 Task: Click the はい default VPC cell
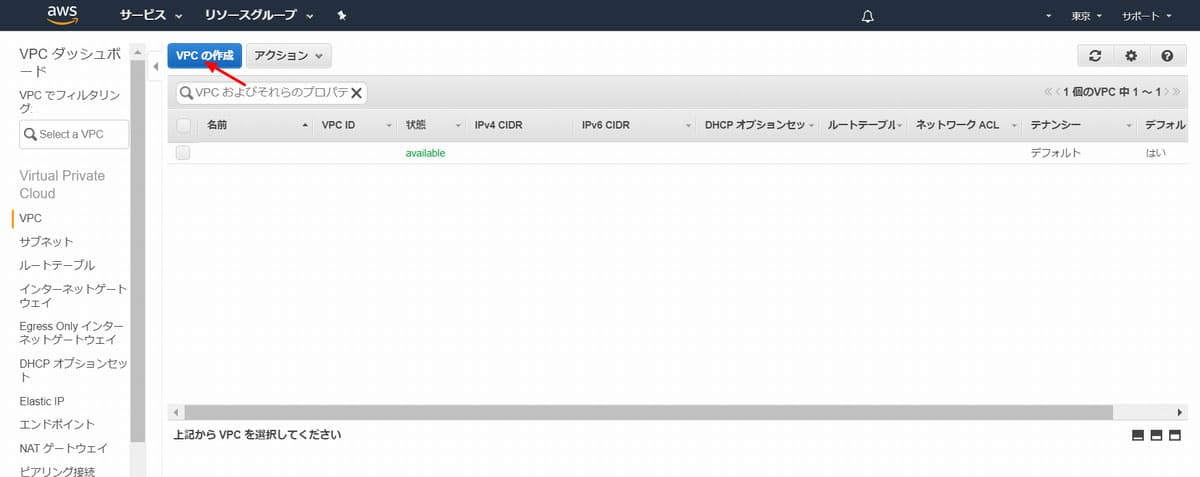[1155, 153]
